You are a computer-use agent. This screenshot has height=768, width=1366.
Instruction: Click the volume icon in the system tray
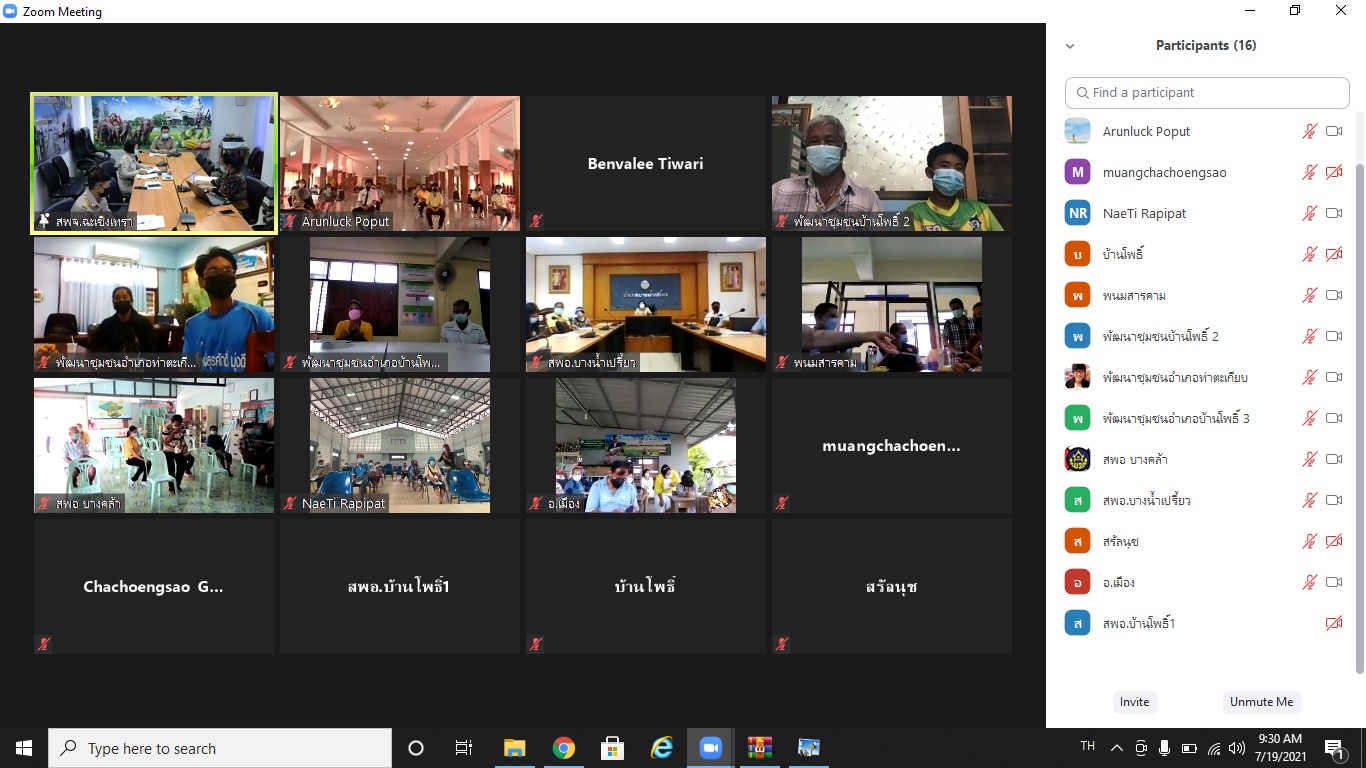pos(1235,747)
